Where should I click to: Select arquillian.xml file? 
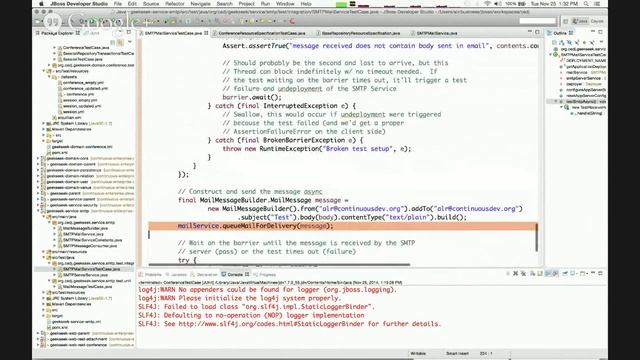(69, 118)
